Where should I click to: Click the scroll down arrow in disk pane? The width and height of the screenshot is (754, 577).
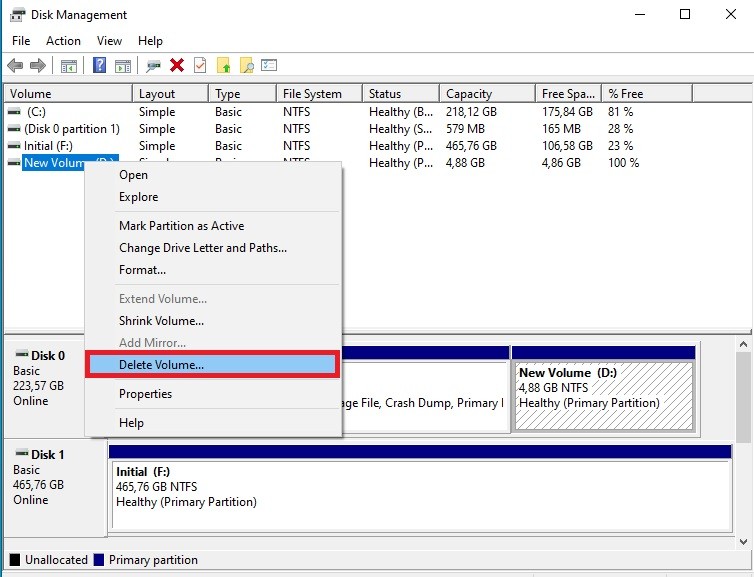(x=743, y=542)
